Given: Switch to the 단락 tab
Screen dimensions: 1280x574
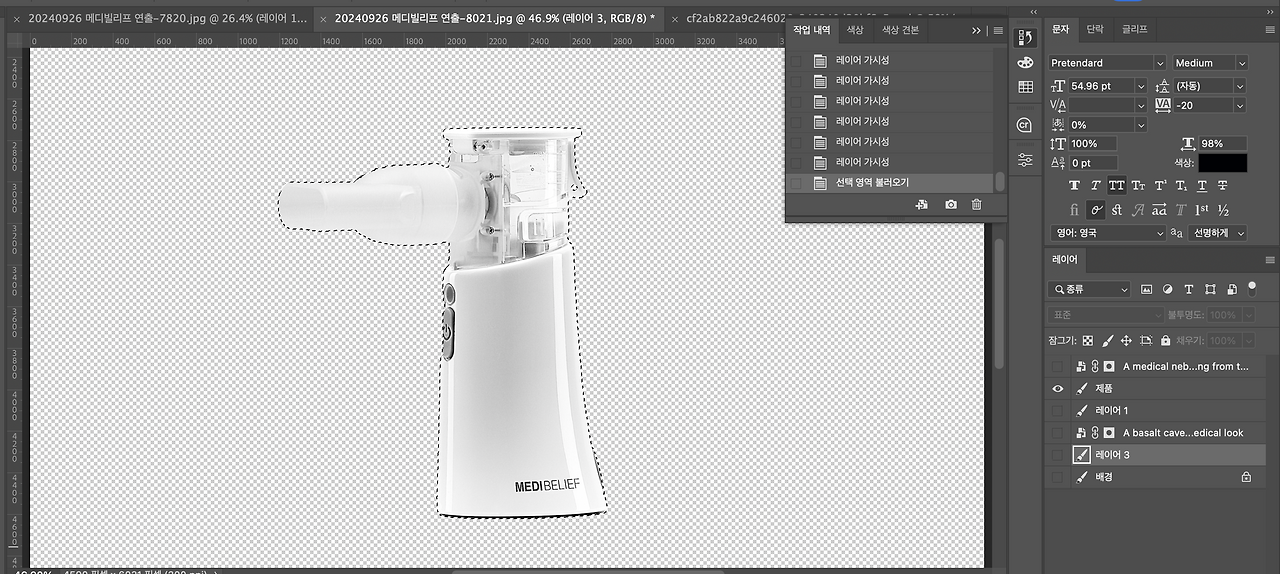Looking at the screenshot, I should 1095,30.
